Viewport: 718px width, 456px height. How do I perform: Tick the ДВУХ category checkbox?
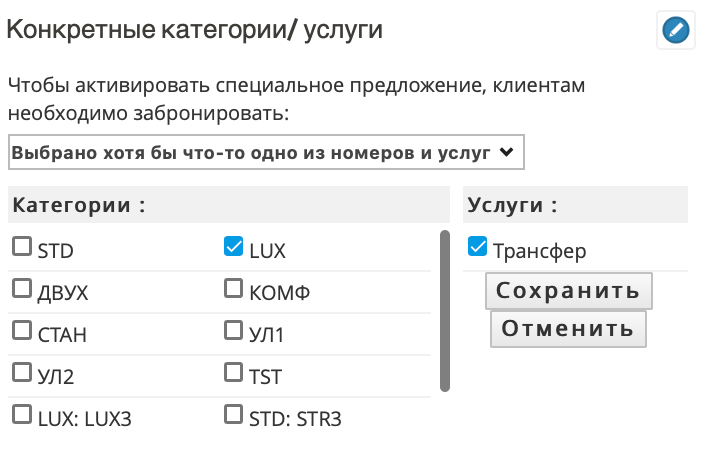click(22, 288)
